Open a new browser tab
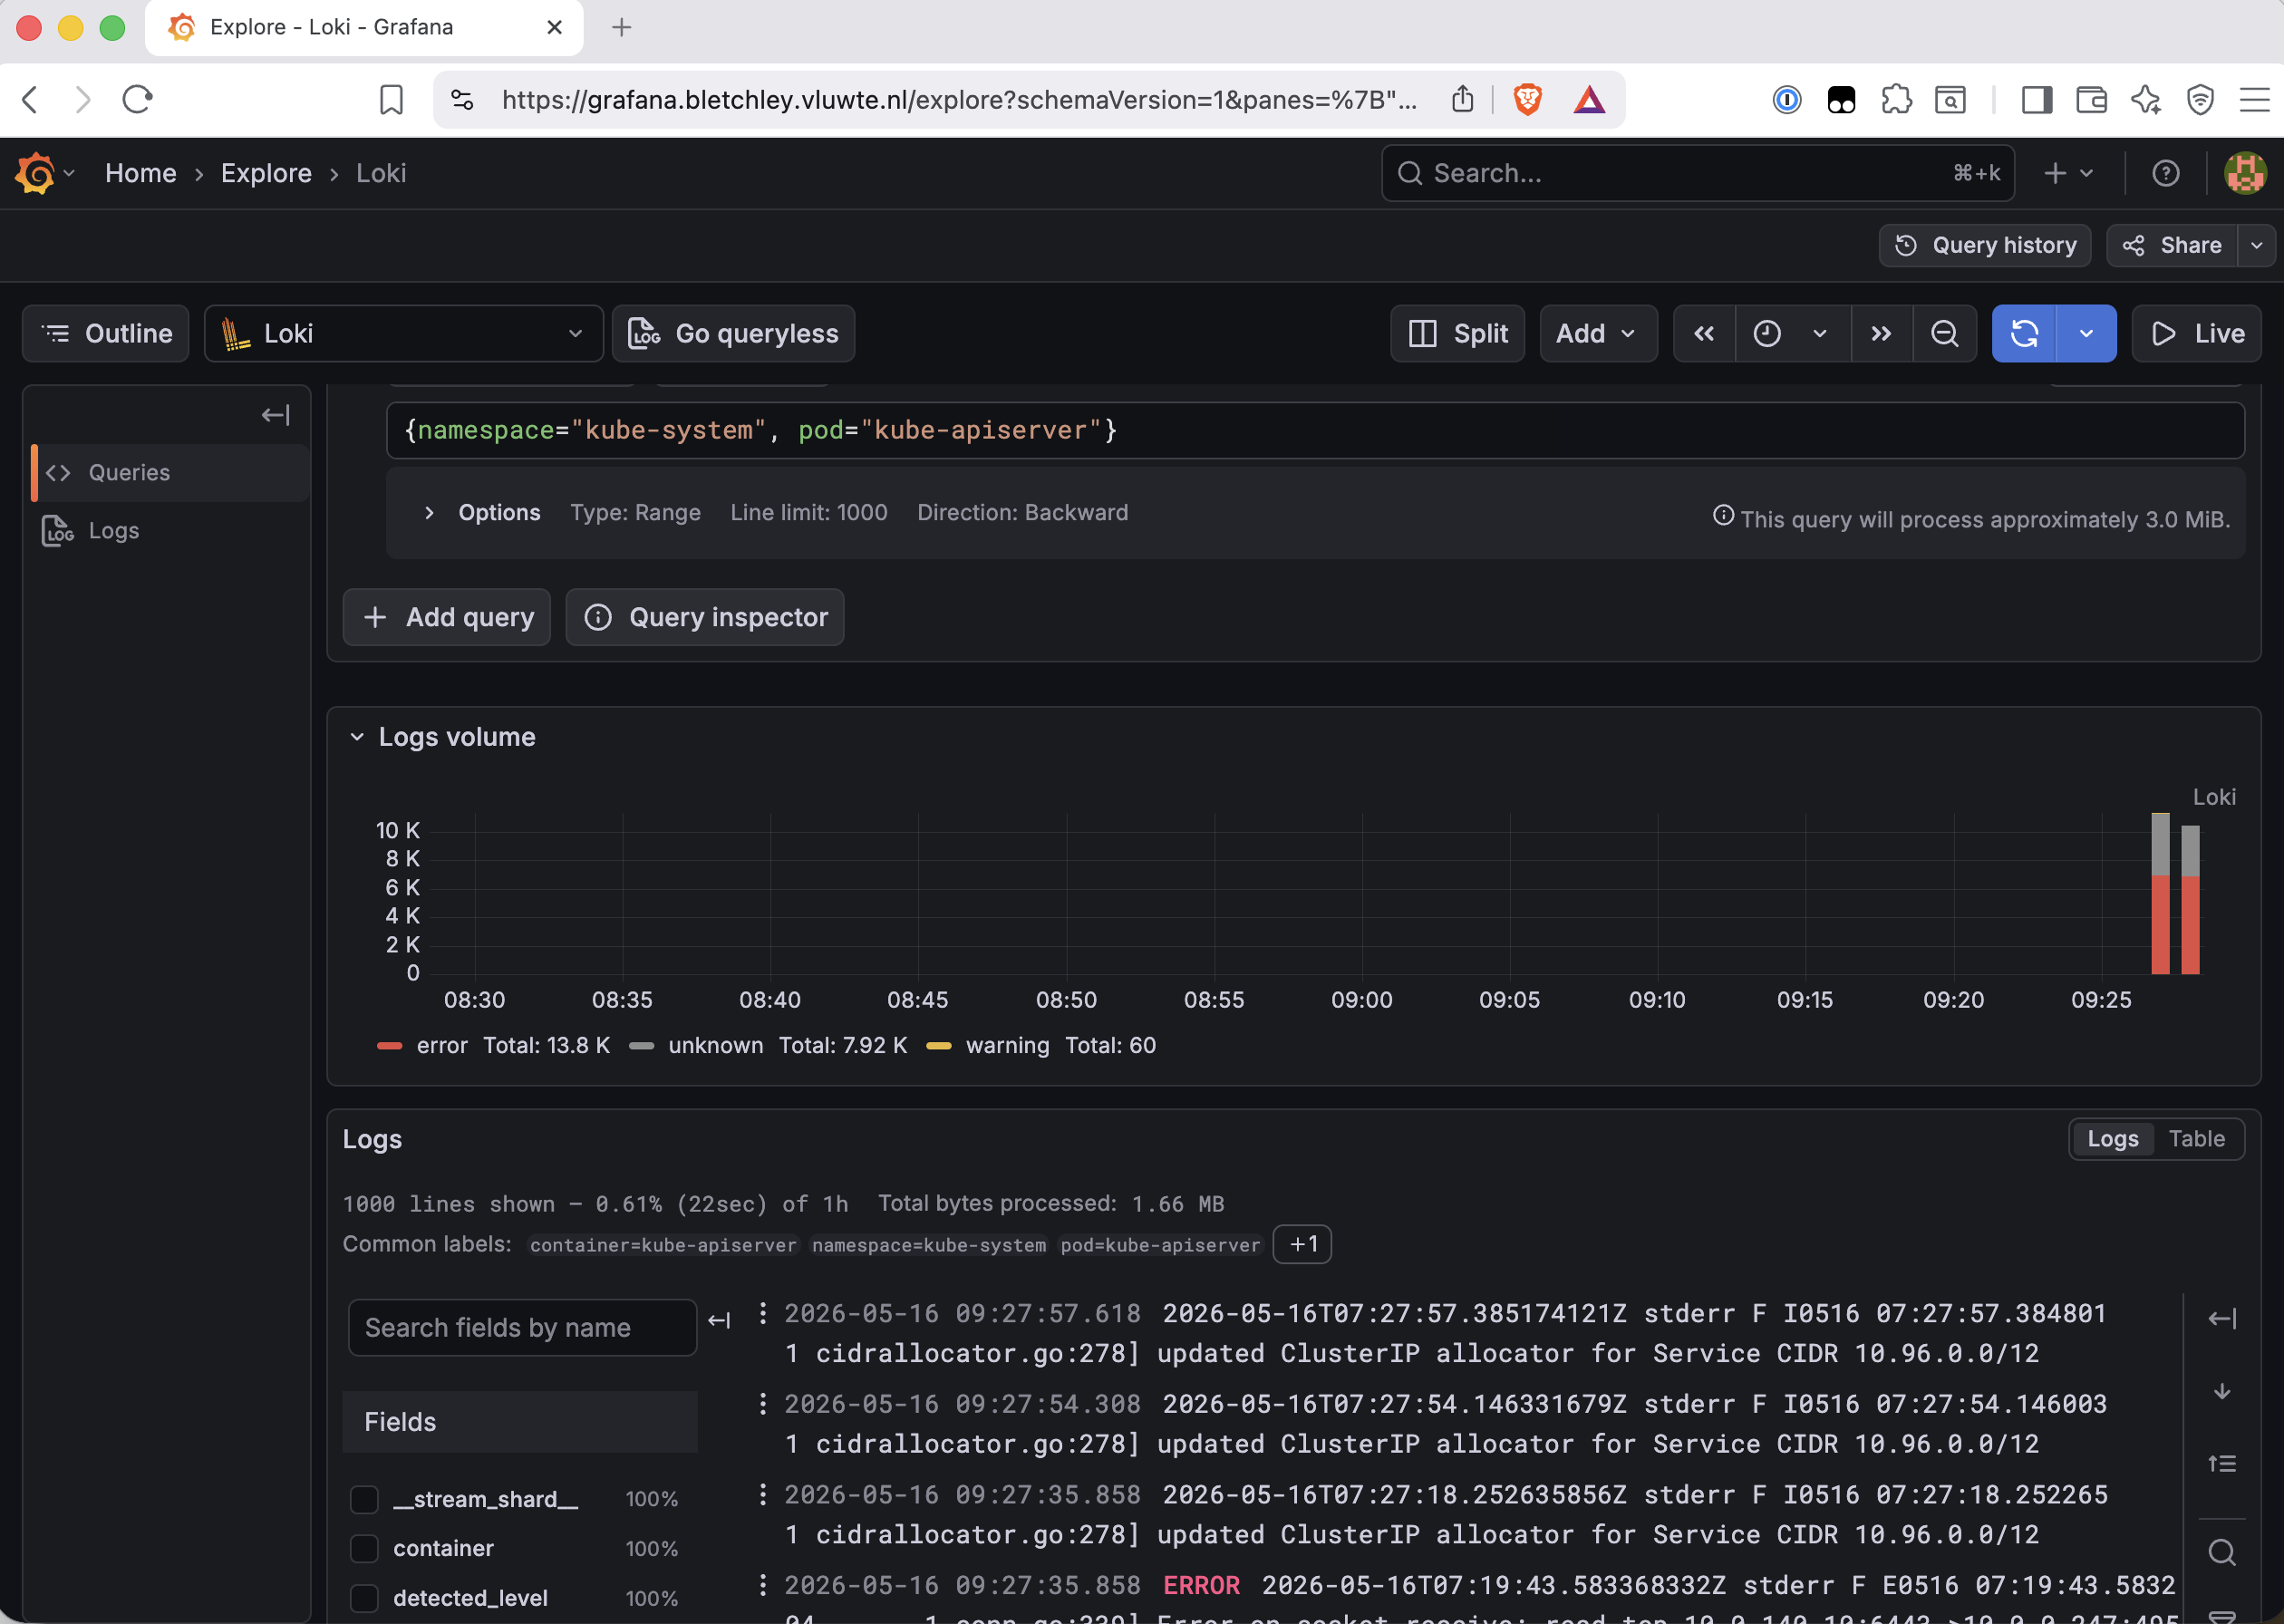This screenshot has width=2284, height=1624. [621, 27]
